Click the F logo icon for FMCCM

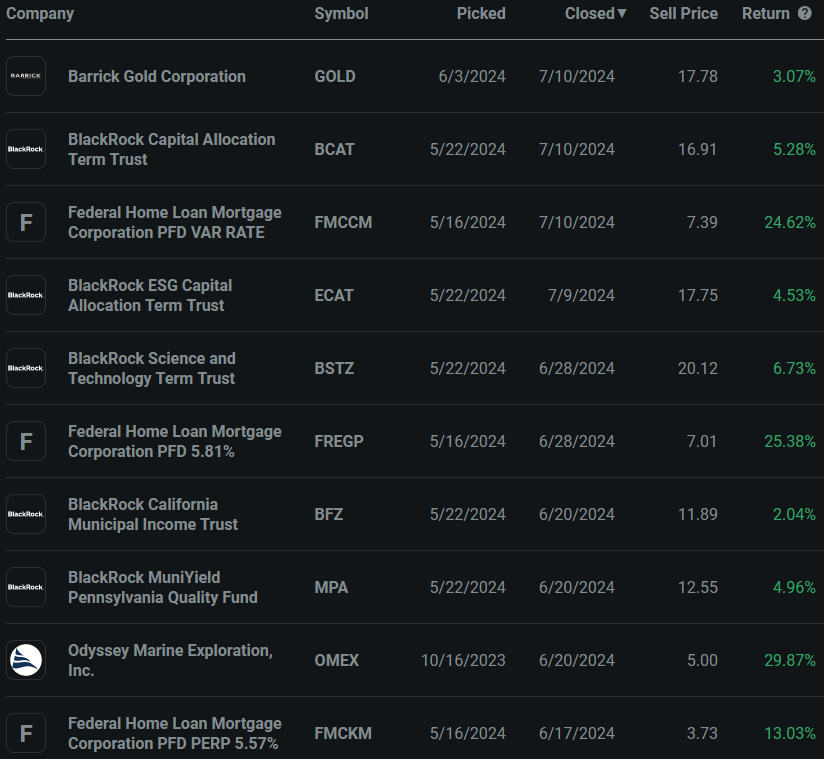coord(26,222)
